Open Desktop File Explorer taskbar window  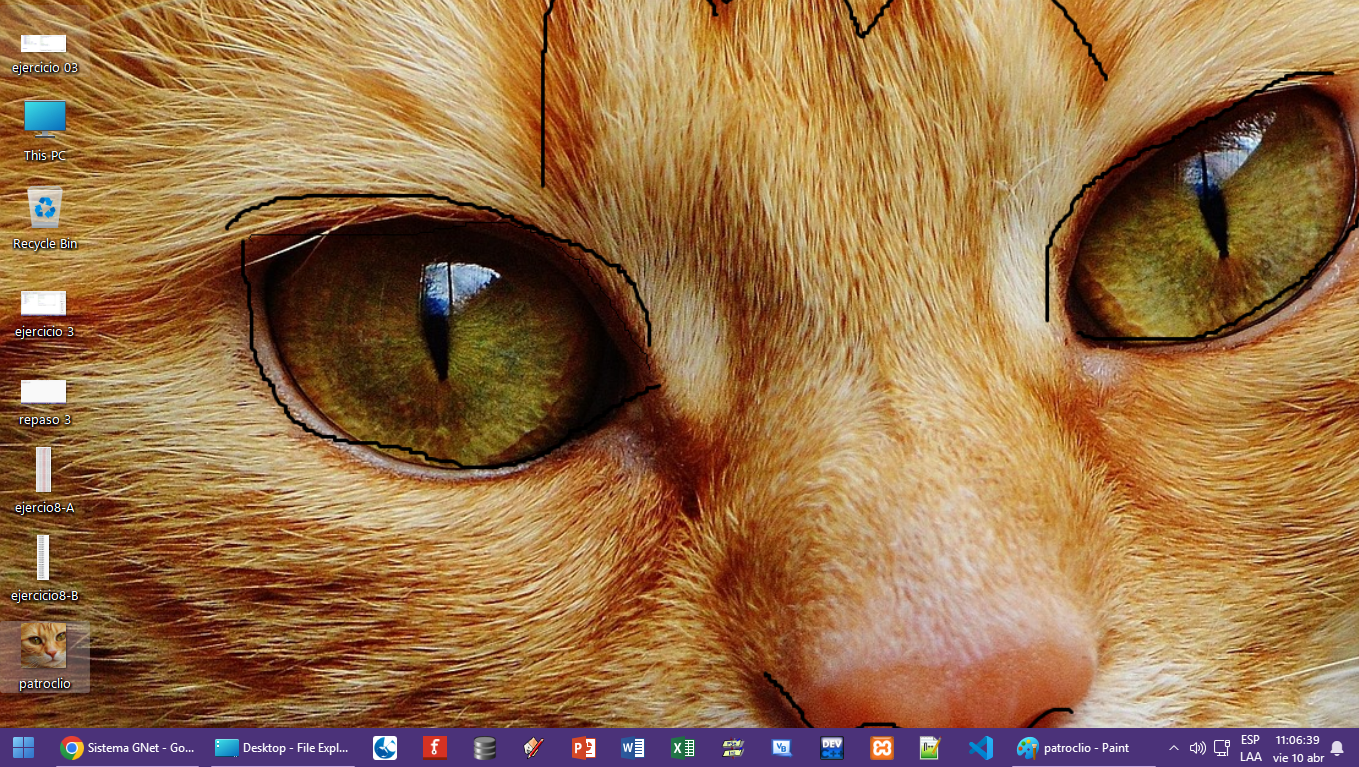(283, 748)
